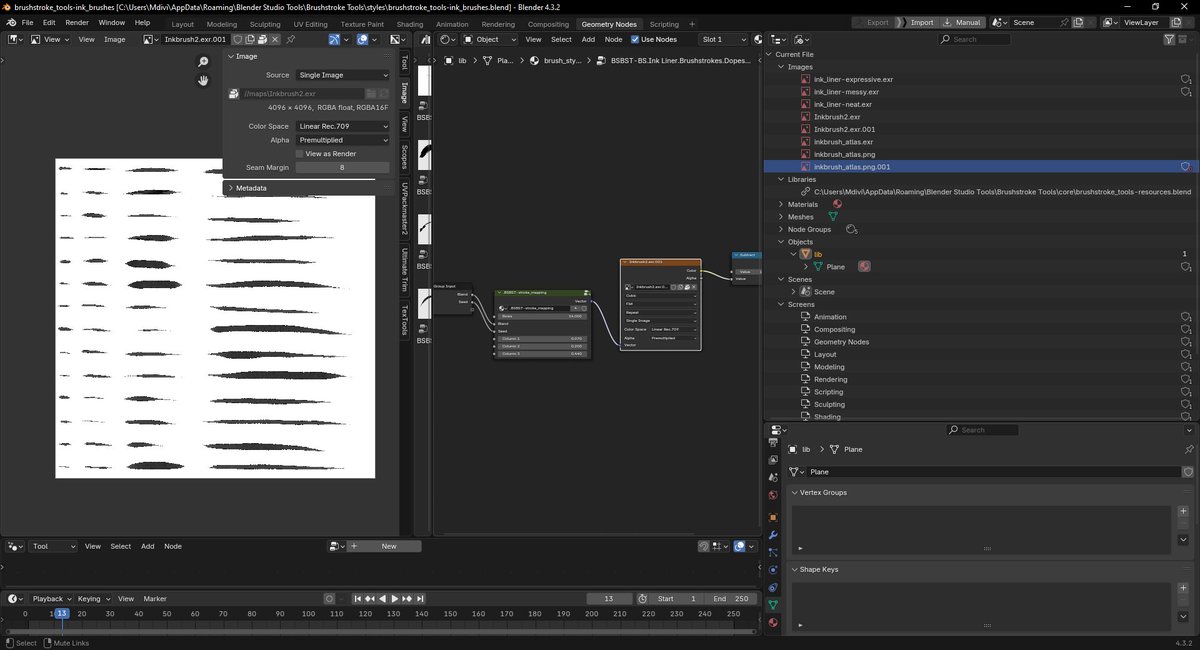Toggle overlays button in image editor header
1200x650 pixels.
pyautogui.click(x=363, y=39)
